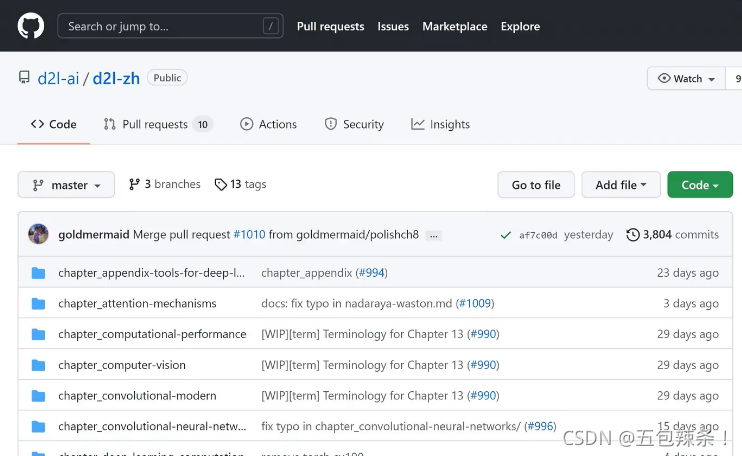The height and width of the screenshot is (456, 742).
Task: Expand the green Code dropdown button
Action: tap(700, 184)
